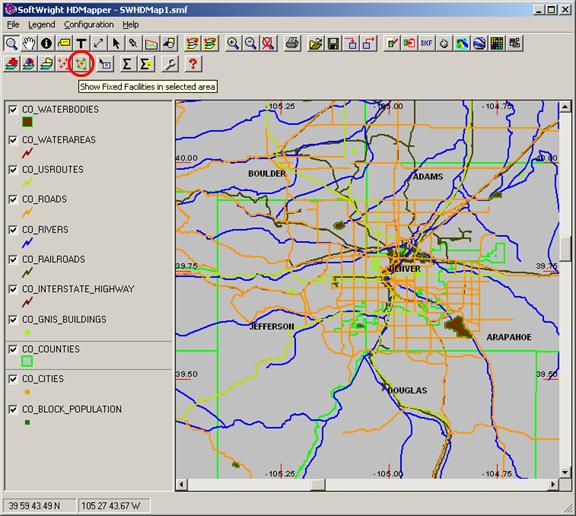
Task: Open the File menu
Action: click(13, 25)
